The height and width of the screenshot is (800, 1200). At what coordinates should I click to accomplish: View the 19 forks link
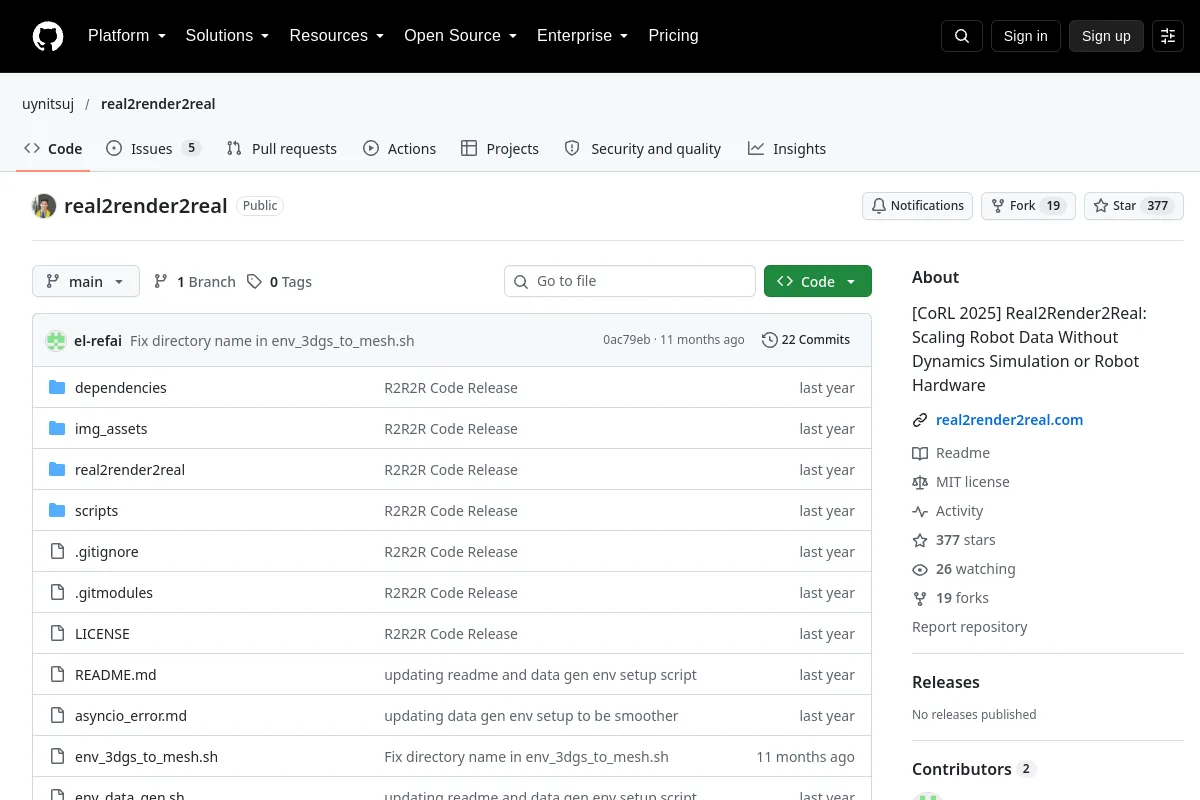[950, 598]
